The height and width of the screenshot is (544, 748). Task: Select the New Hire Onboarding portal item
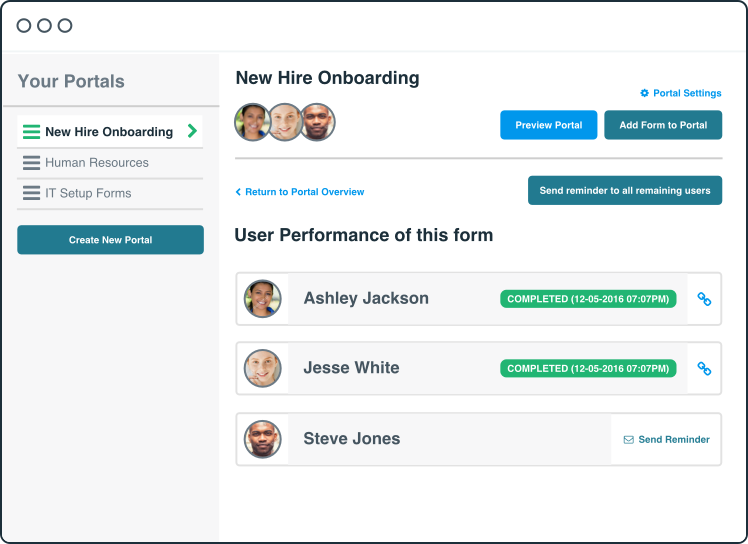click(110, 131)
